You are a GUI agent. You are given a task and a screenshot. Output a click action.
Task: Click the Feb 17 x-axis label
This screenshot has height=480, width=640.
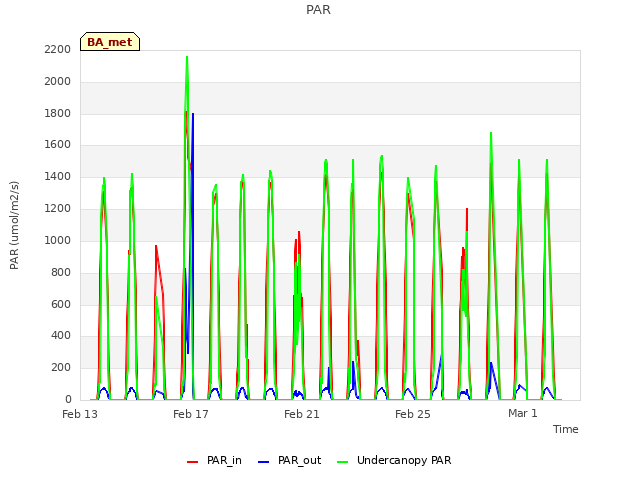click(x=191, y=414)
